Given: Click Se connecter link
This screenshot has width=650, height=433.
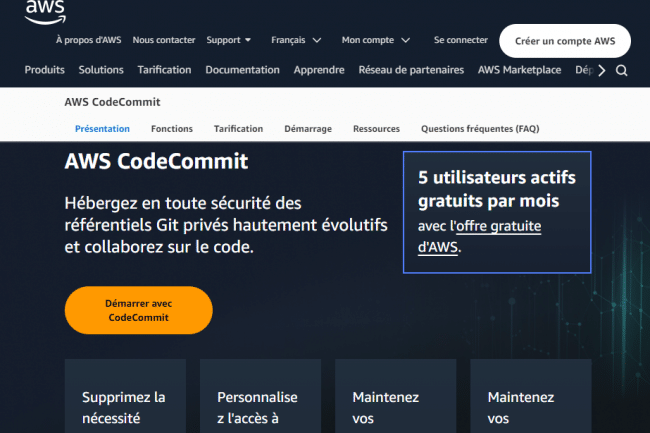Looking at the screenshot, I should tap(461, 40).
